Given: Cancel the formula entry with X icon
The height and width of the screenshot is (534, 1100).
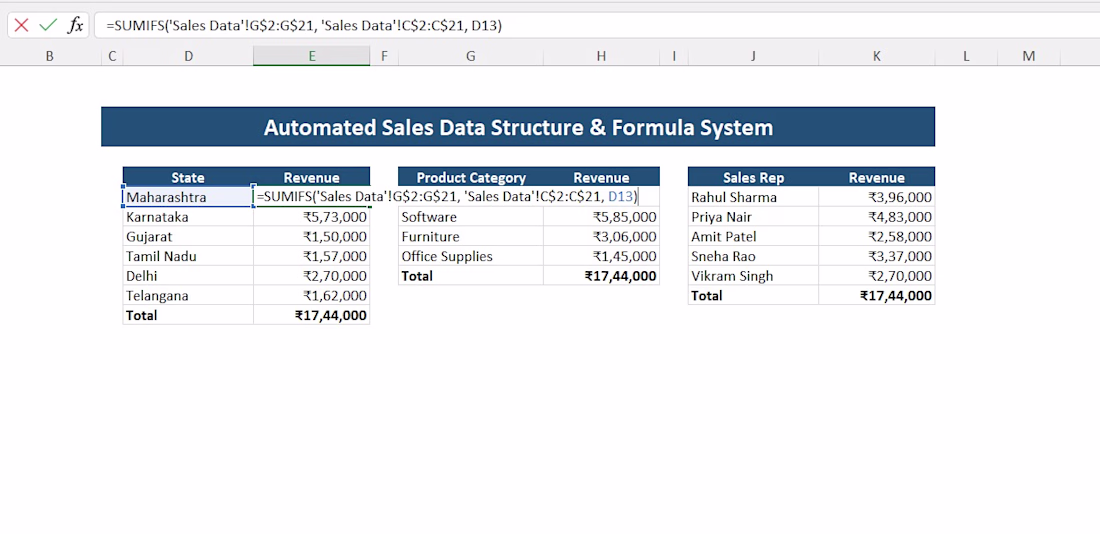Looking at the screenshot, I should (x=21, y=26).
